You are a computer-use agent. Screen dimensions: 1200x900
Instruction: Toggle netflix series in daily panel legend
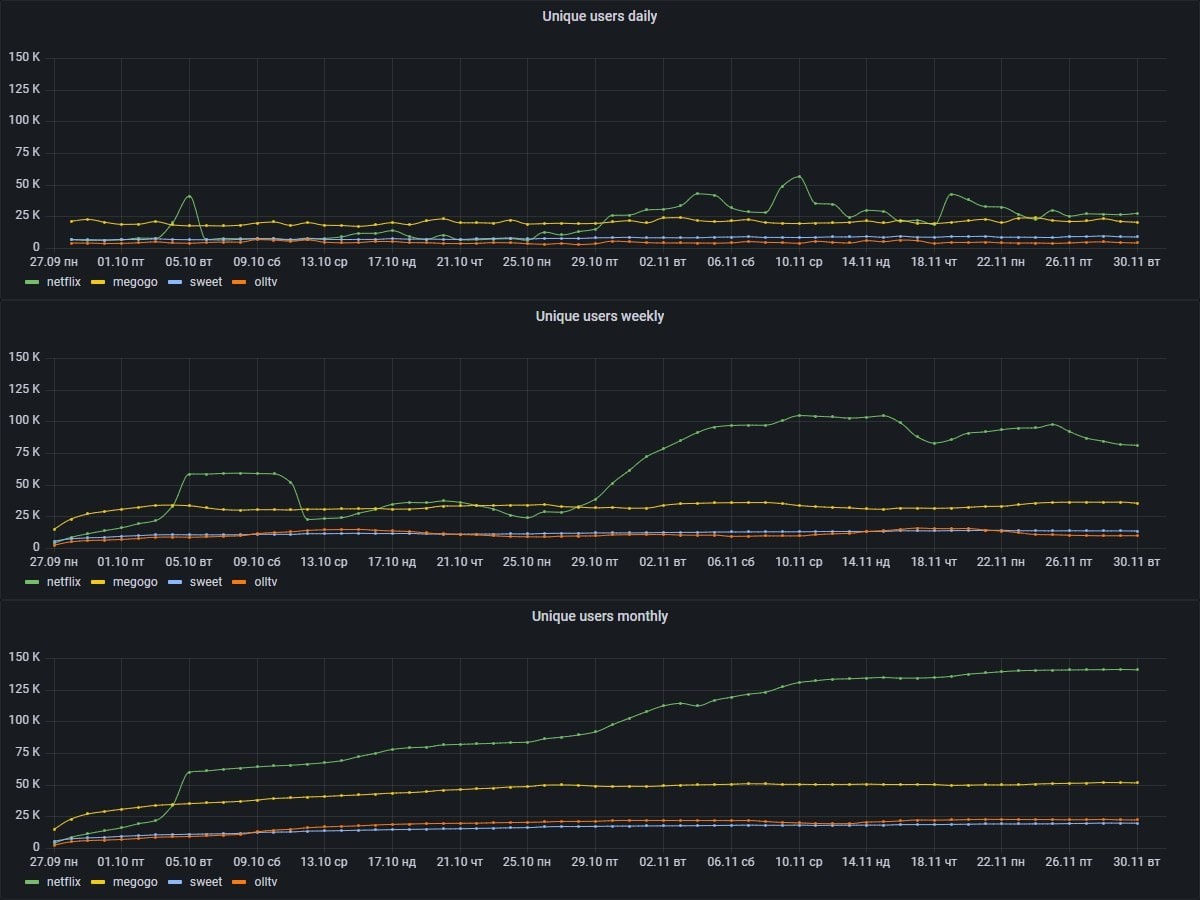65,282
